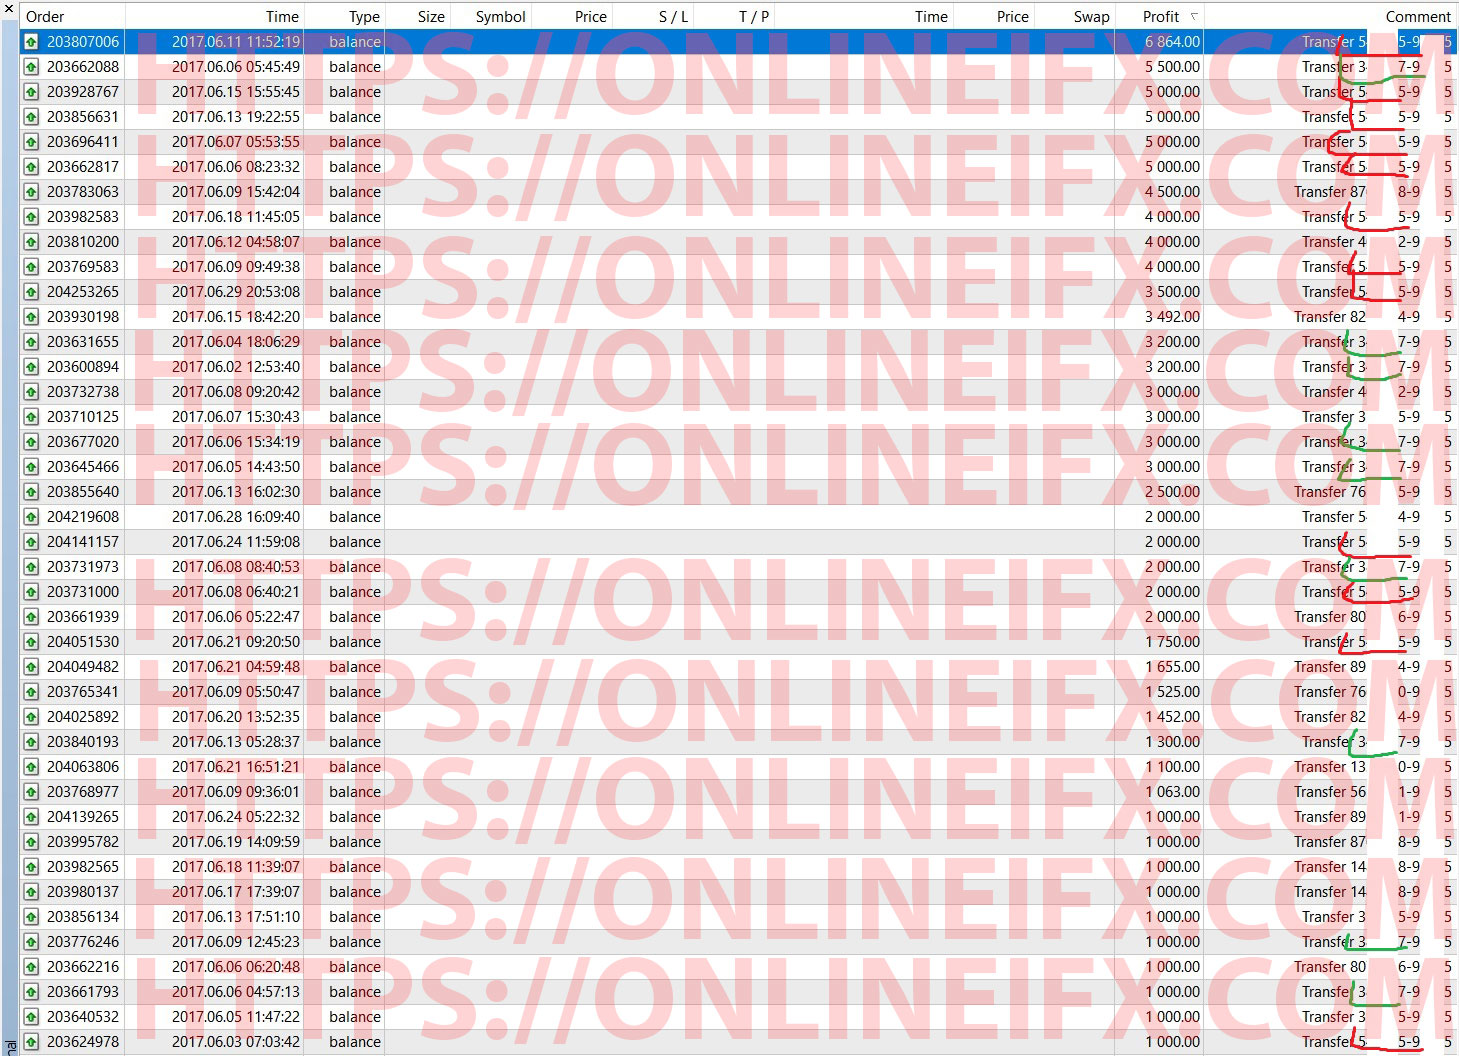1459x1056 pixels.
Task: Click order number 203765341
Action: (x=83, y=692)
